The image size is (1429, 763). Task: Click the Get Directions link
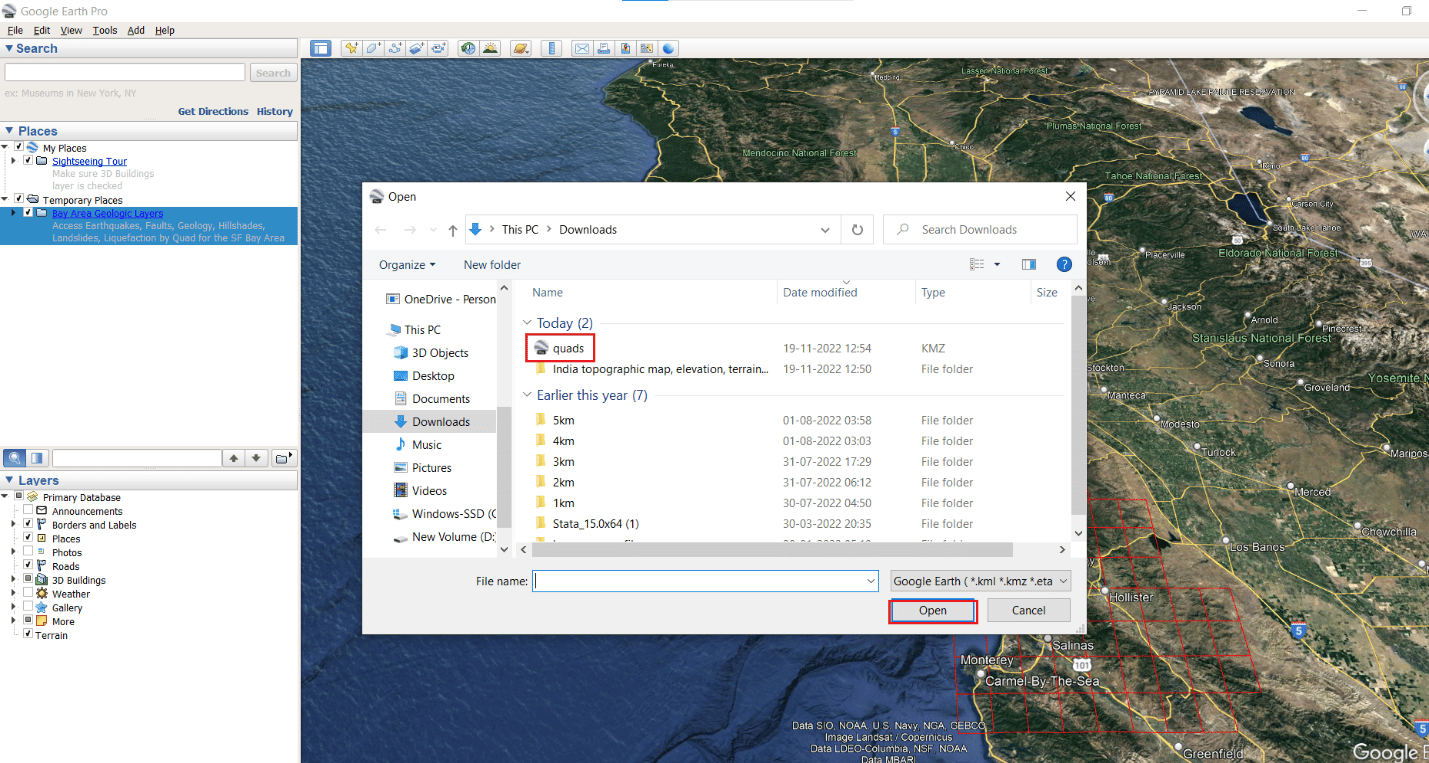click(213, 112)
